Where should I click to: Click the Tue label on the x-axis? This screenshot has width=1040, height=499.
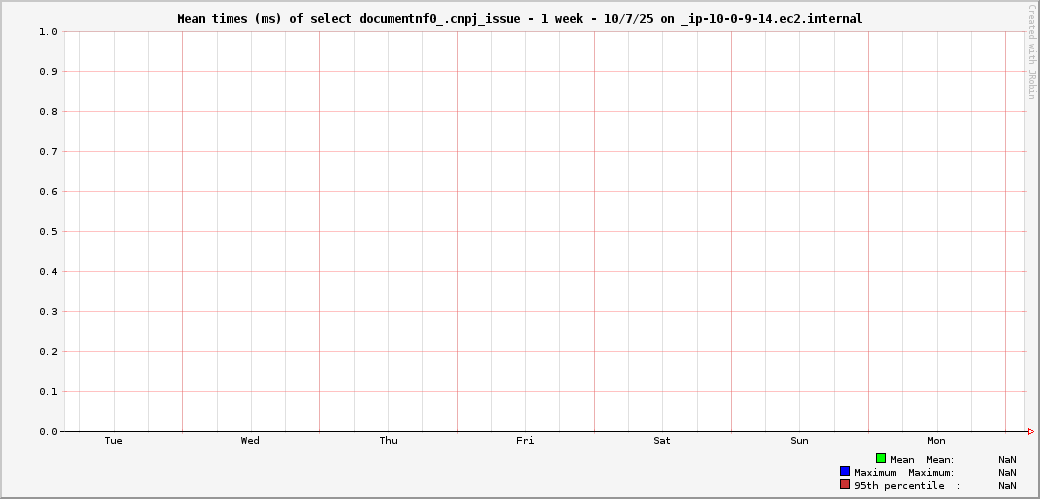pyautogui.click(x=113, y=441)
